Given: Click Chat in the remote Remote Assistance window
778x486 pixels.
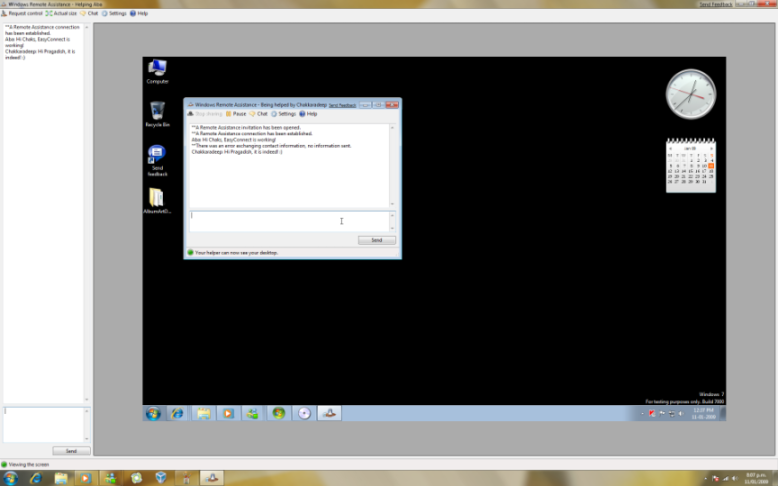Looking at the screenshot, I should click(259, 114).
